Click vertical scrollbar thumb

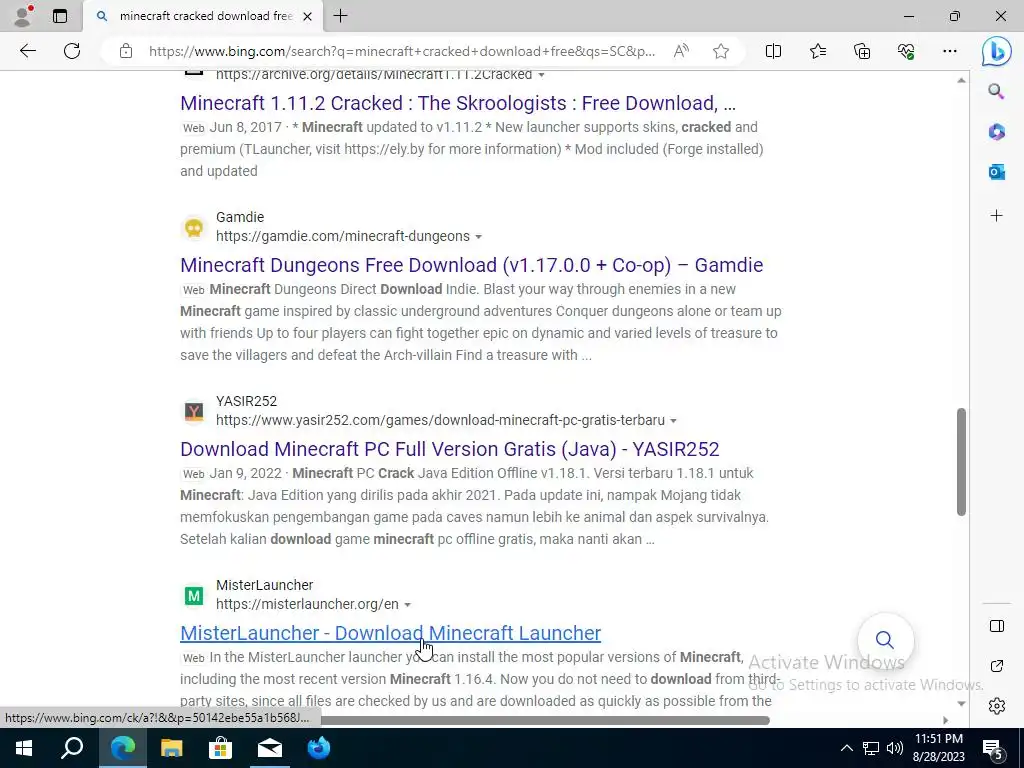[x=961, y=462]
